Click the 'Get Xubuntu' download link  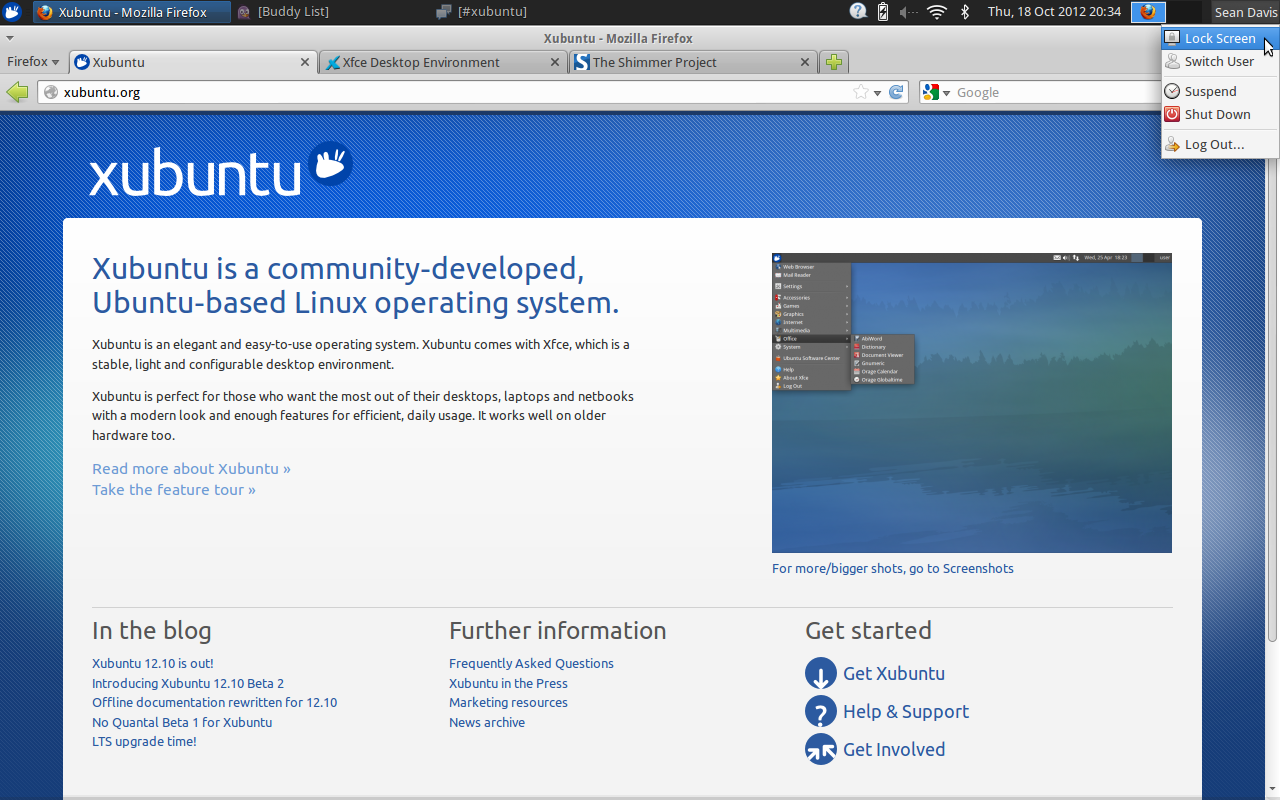tap(893, 673)
